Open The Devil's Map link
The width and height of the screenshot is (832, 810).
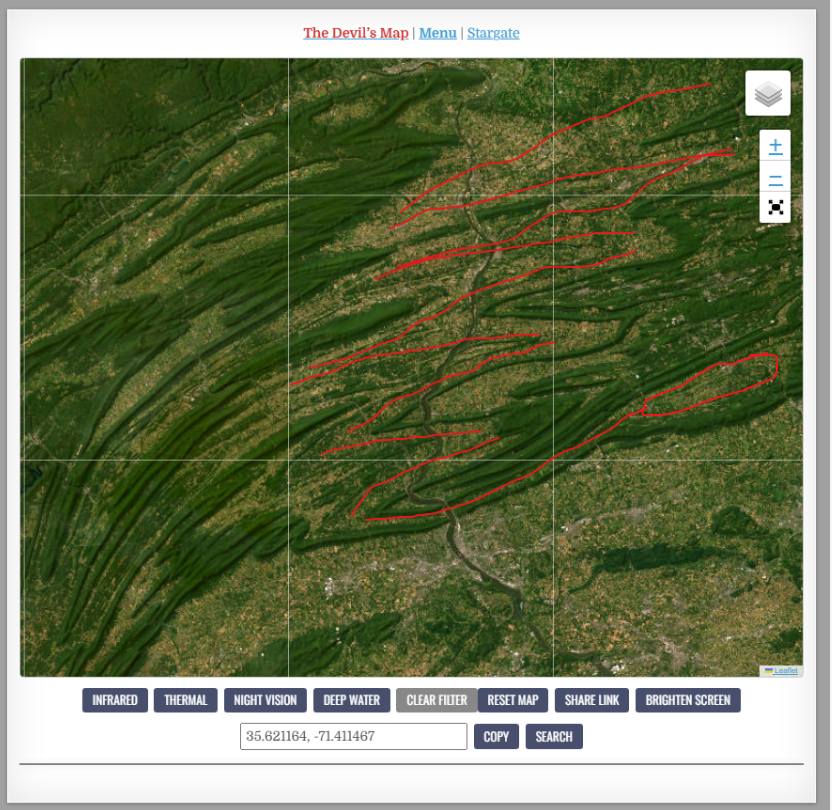356,33
